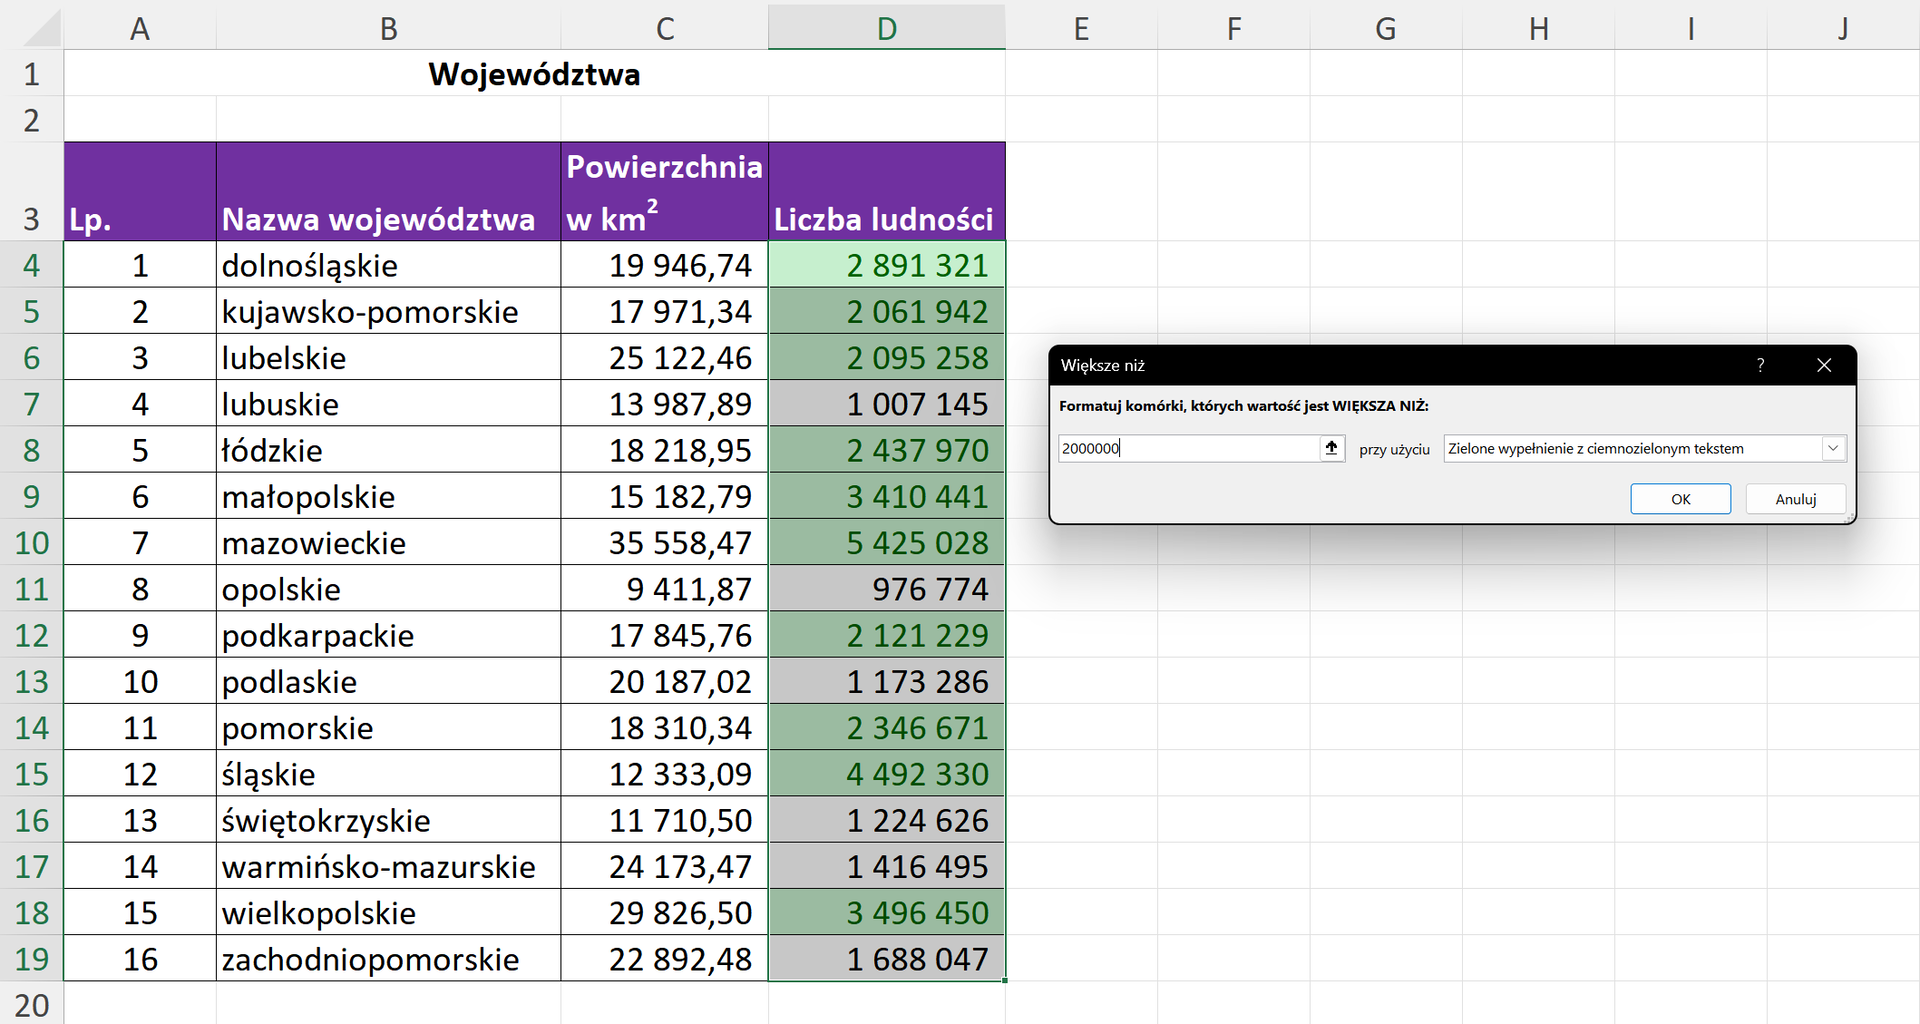Image resolution: width=1920 pixels, height=1024 pixels.
Task: Select column B header
Action: 388,28
